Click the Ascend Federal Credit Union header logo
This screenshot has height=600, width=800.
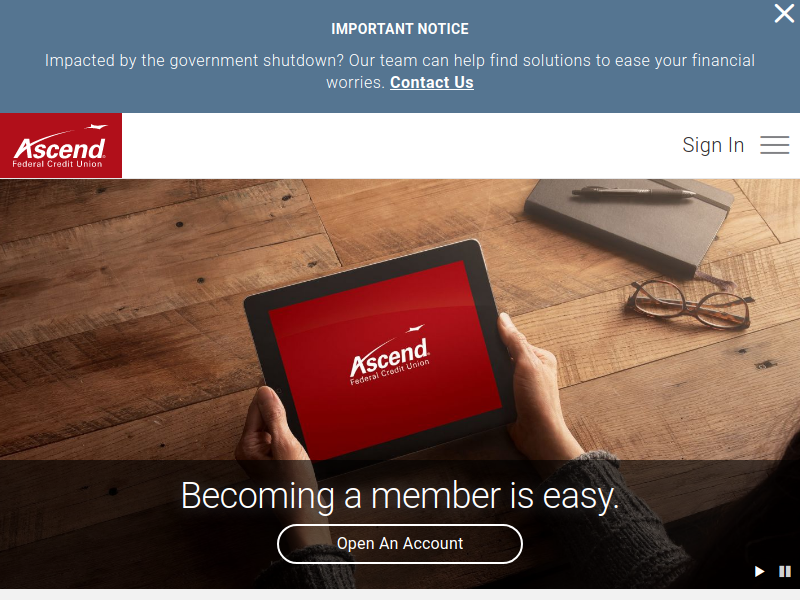[x=61, y=145]
